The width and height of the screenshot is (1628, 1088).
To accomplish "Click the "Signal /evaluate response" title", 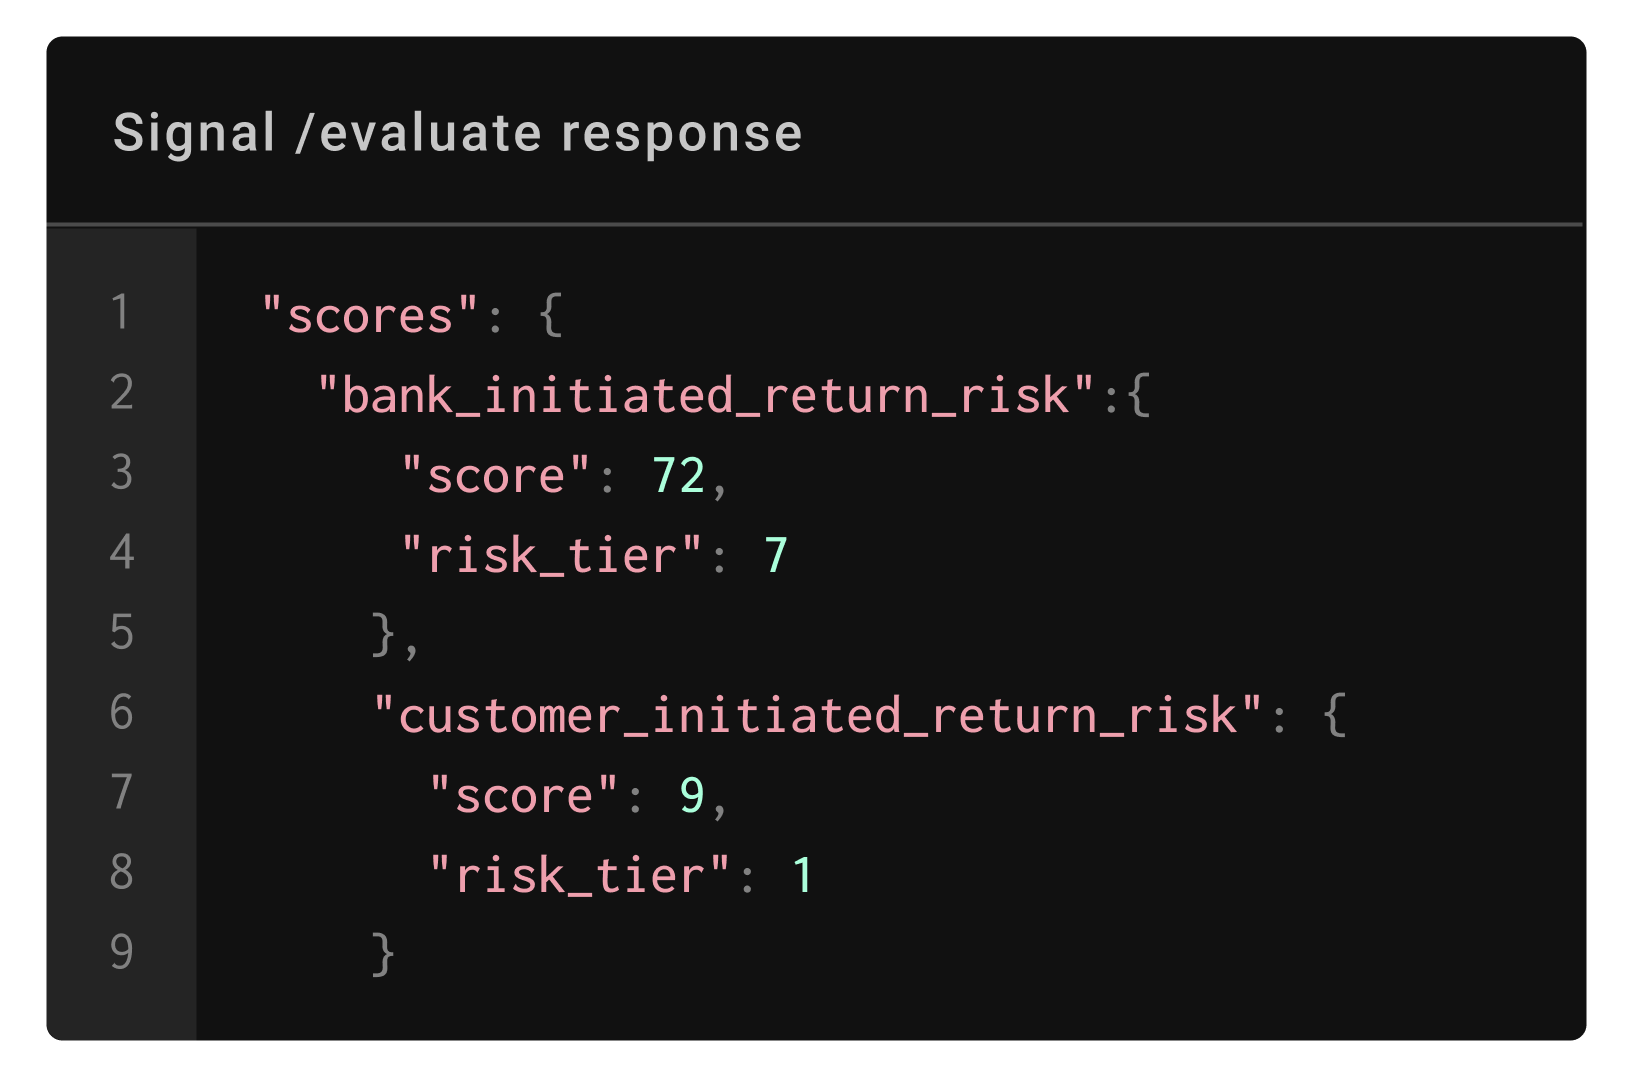I will [458, 134].
